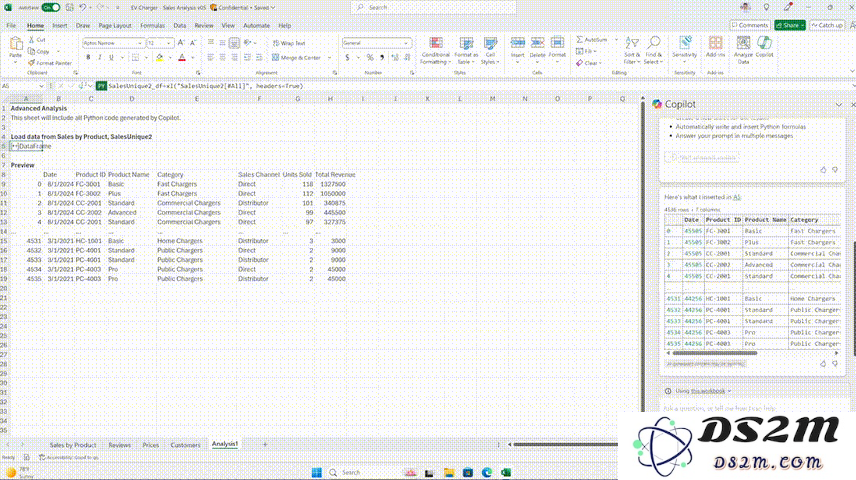Viewport: 856px width, 480px height.
Task: Click Comma Style icon
Action: (x=382, y=57)
